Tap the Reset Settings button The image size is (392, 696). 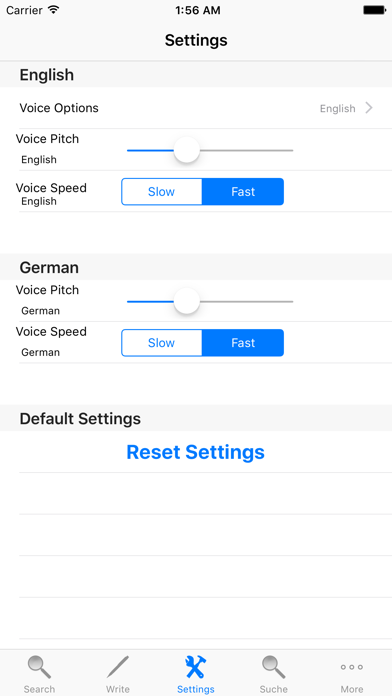click(x=195, y=452)
